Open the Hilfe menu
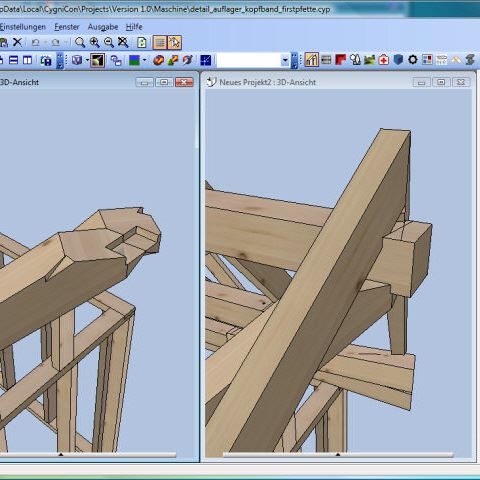 [134, 27]
